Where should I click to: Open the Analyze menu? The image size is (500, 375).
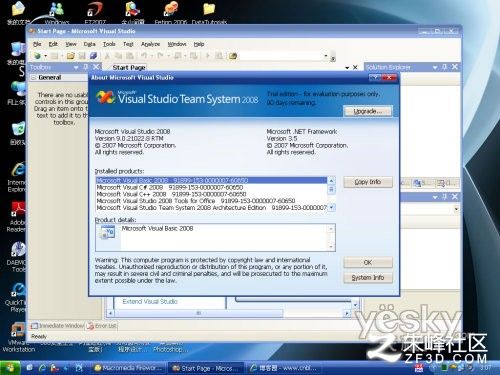[150, 44]
